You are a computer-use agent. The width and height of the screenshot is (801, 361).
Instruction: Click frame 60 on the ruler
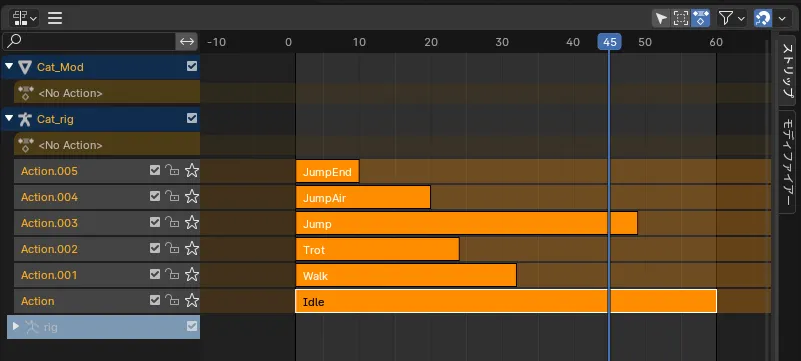point(716,42)
